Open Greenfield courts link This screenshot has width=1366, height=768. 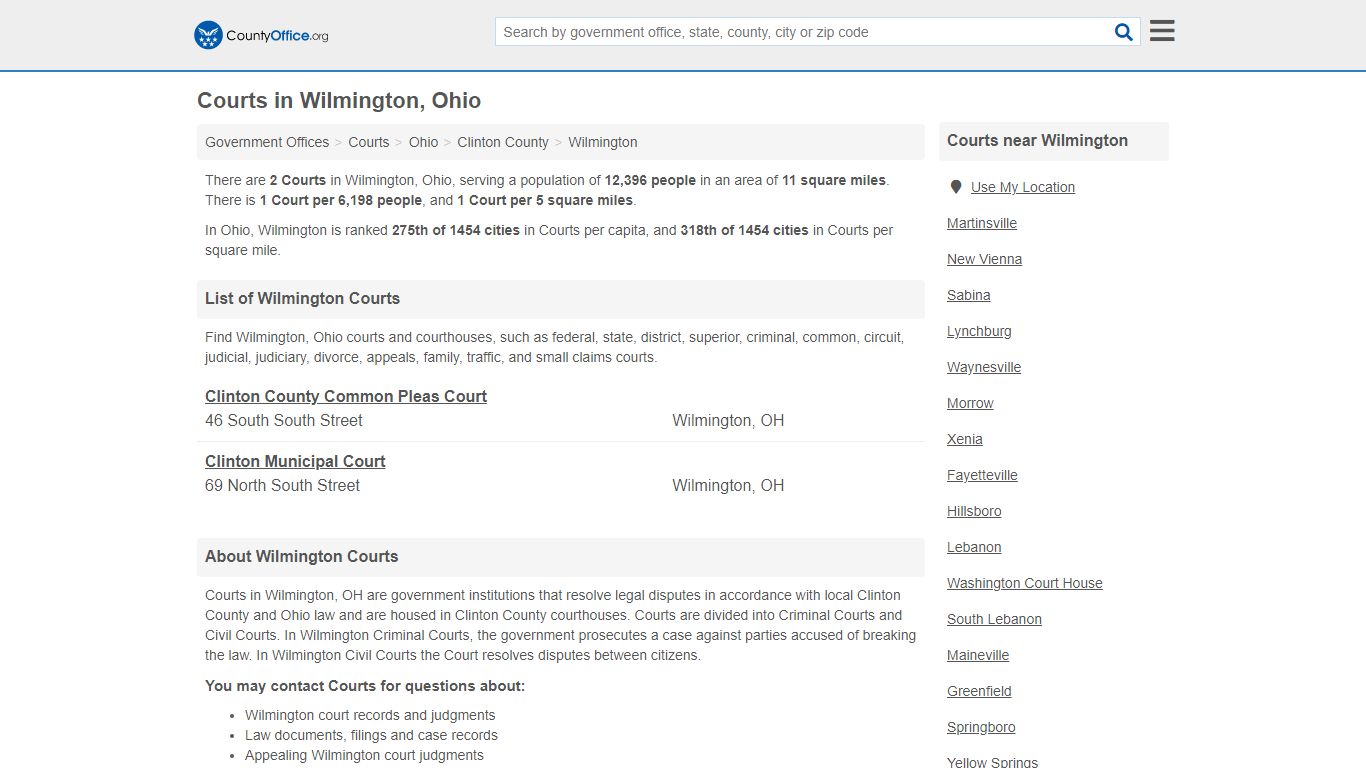(979, 691)
